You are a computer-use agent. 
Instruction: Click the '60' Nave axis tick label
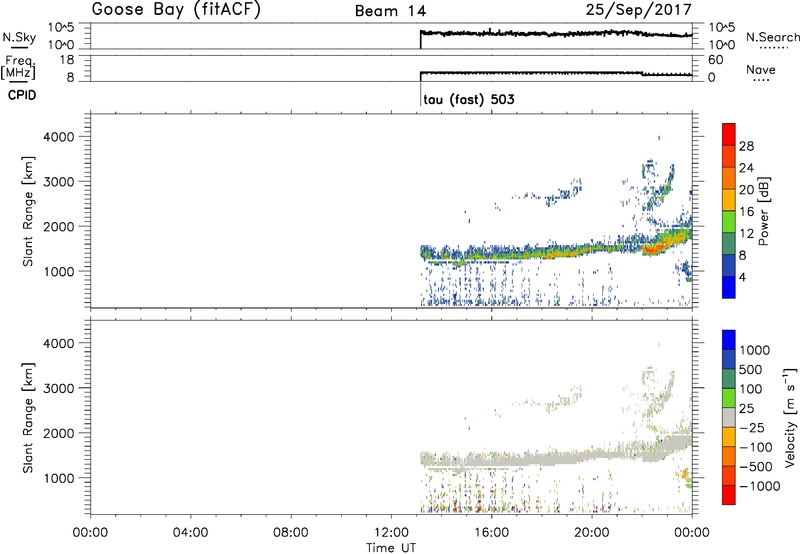tap(715, 60)
